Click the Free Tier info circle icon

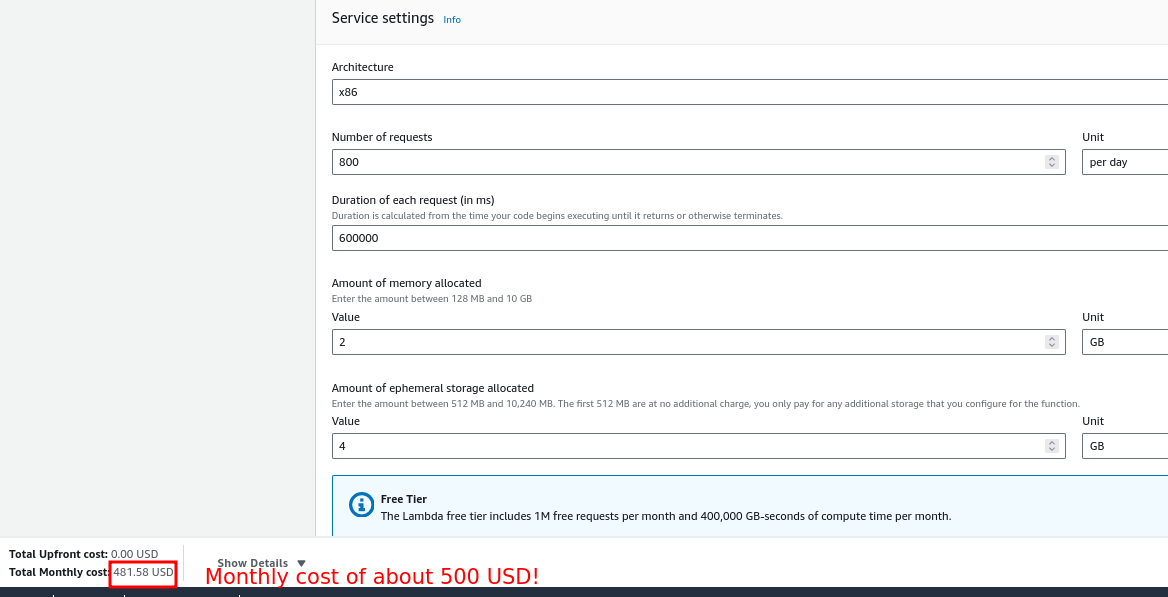361,505
